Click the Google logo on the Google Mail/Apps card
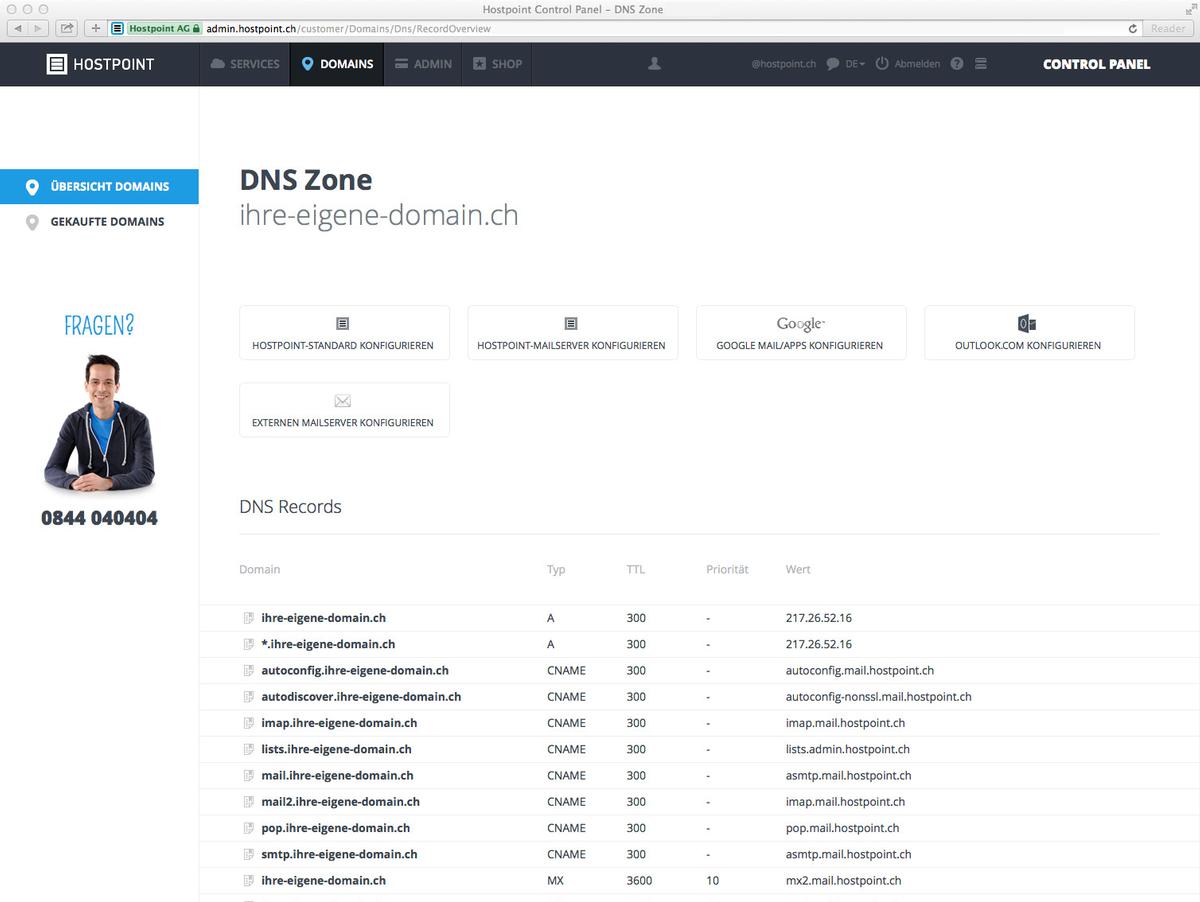The width and height of the screenshot is (1200, 902). pos(800,323)
